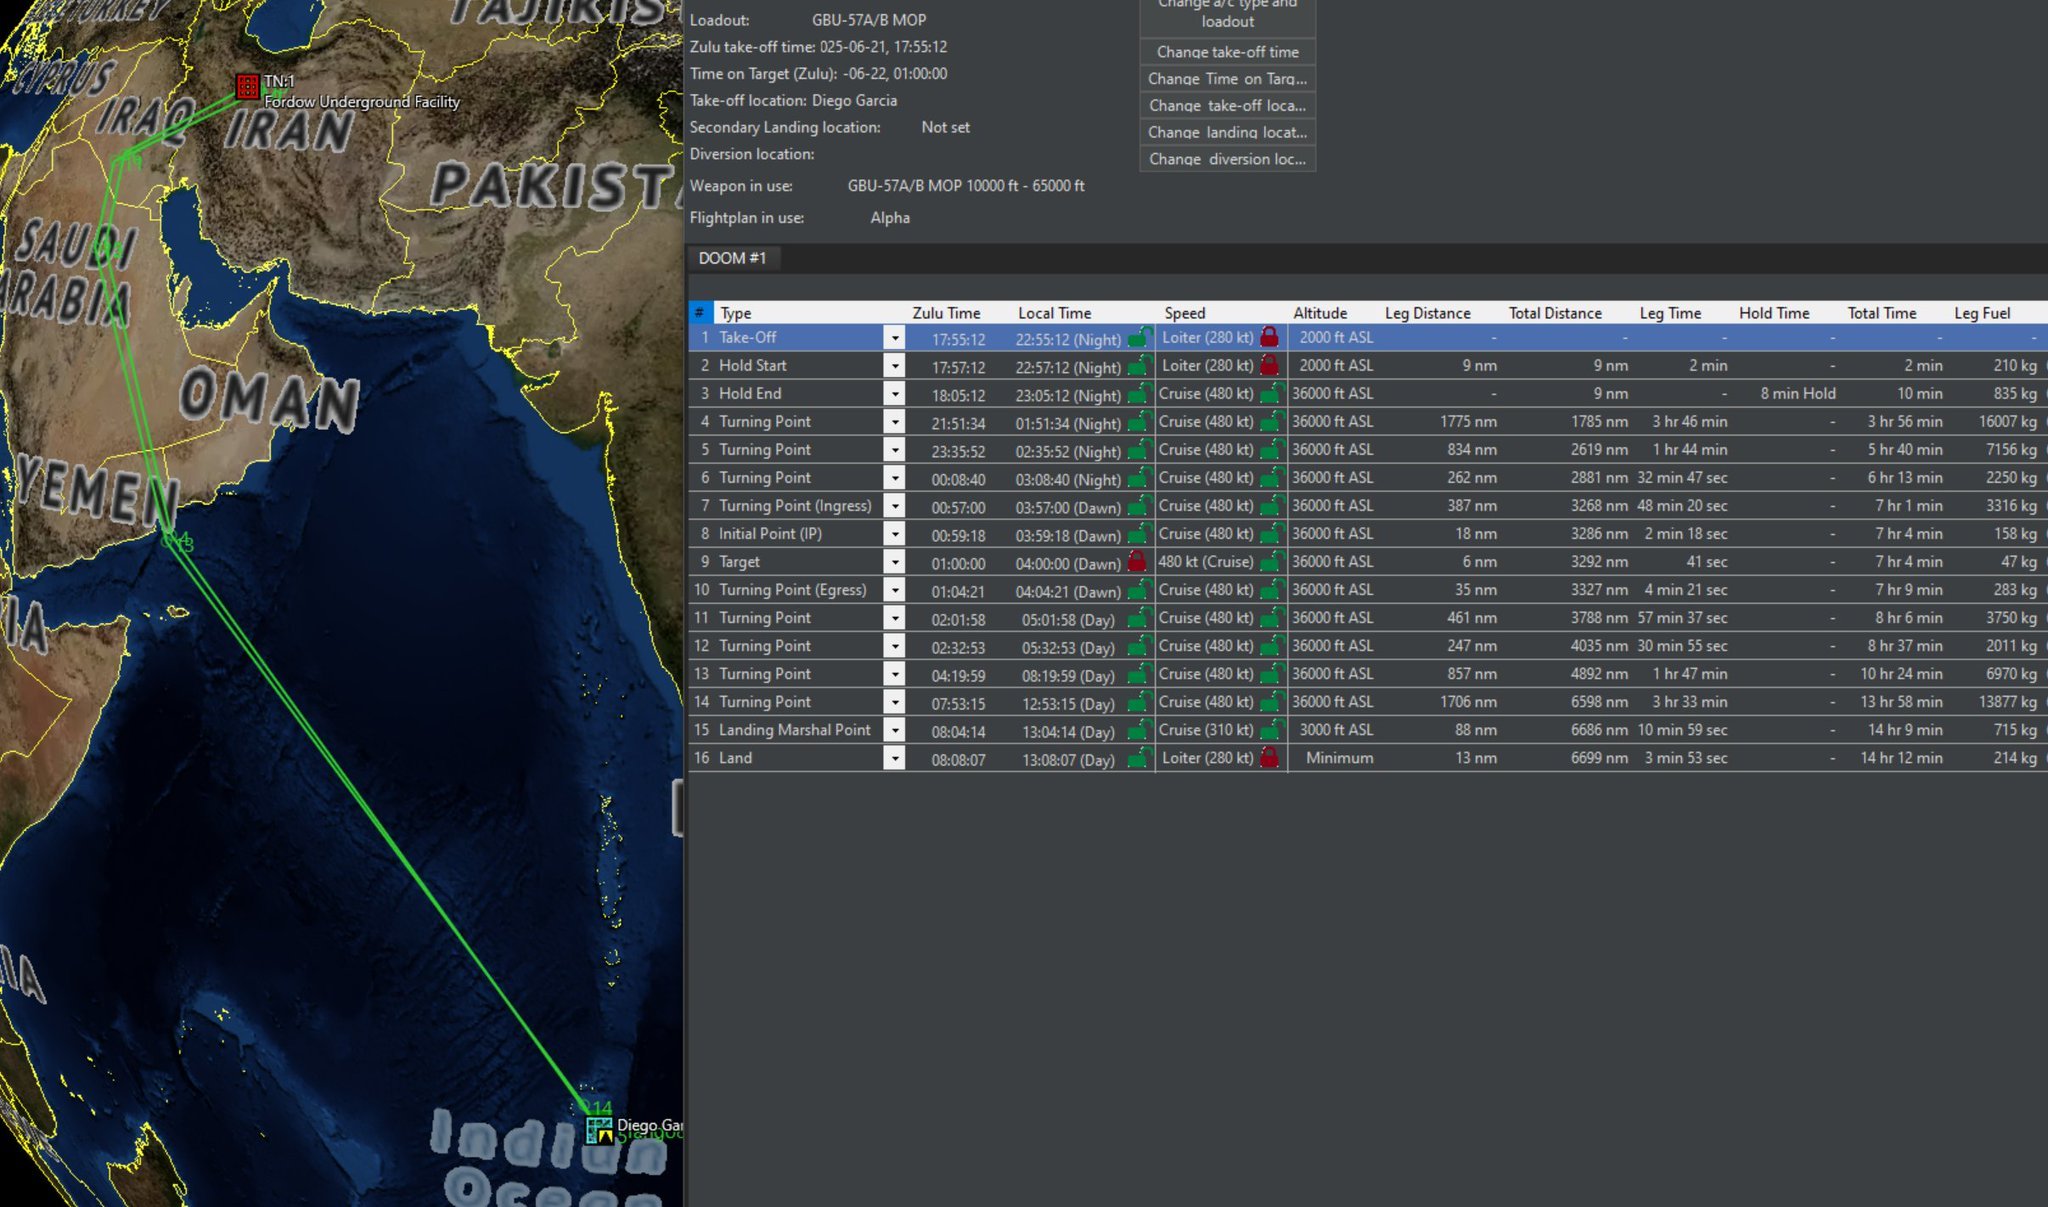2048x1207 pixels.
Task: Open the type dropdown for Hold End row
Action: (x=894, y=394)
